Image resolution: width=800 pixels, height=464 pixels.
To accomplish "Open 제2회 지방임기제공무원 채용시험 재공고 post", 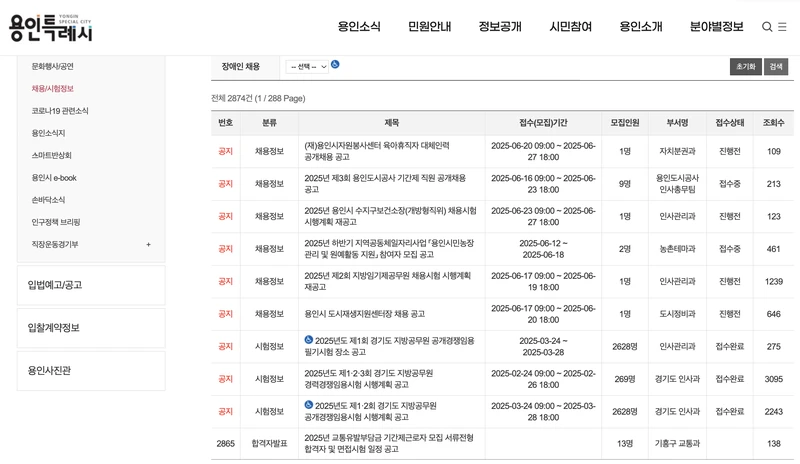I will click(x=388, y=281).
